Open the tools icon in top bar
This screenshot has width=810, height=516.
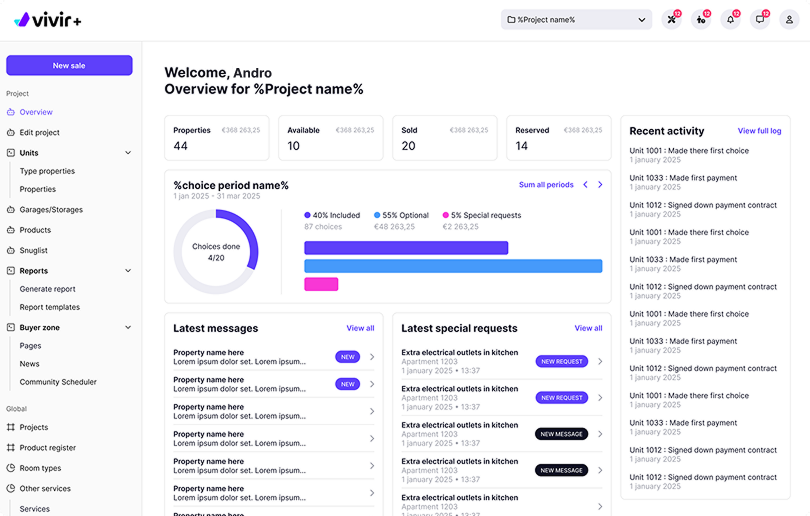(x=671, y=20)
